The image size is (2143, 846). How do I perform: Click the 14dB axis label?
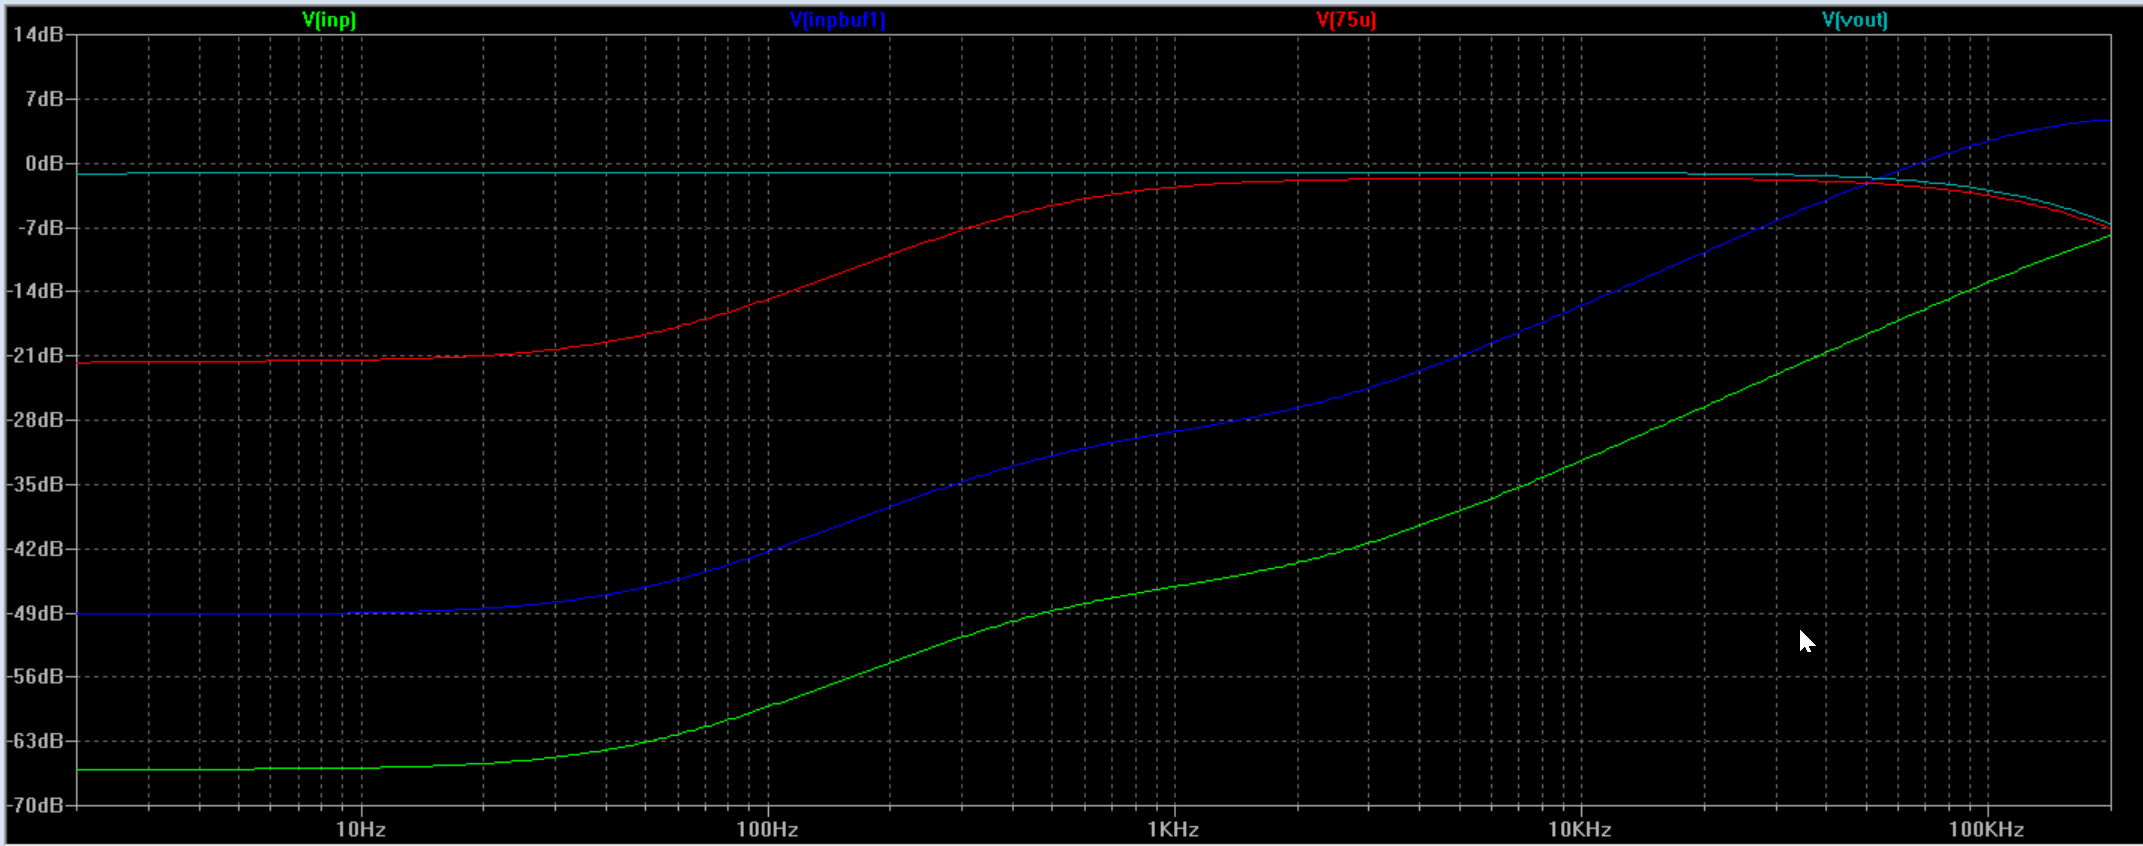[39, 35]
